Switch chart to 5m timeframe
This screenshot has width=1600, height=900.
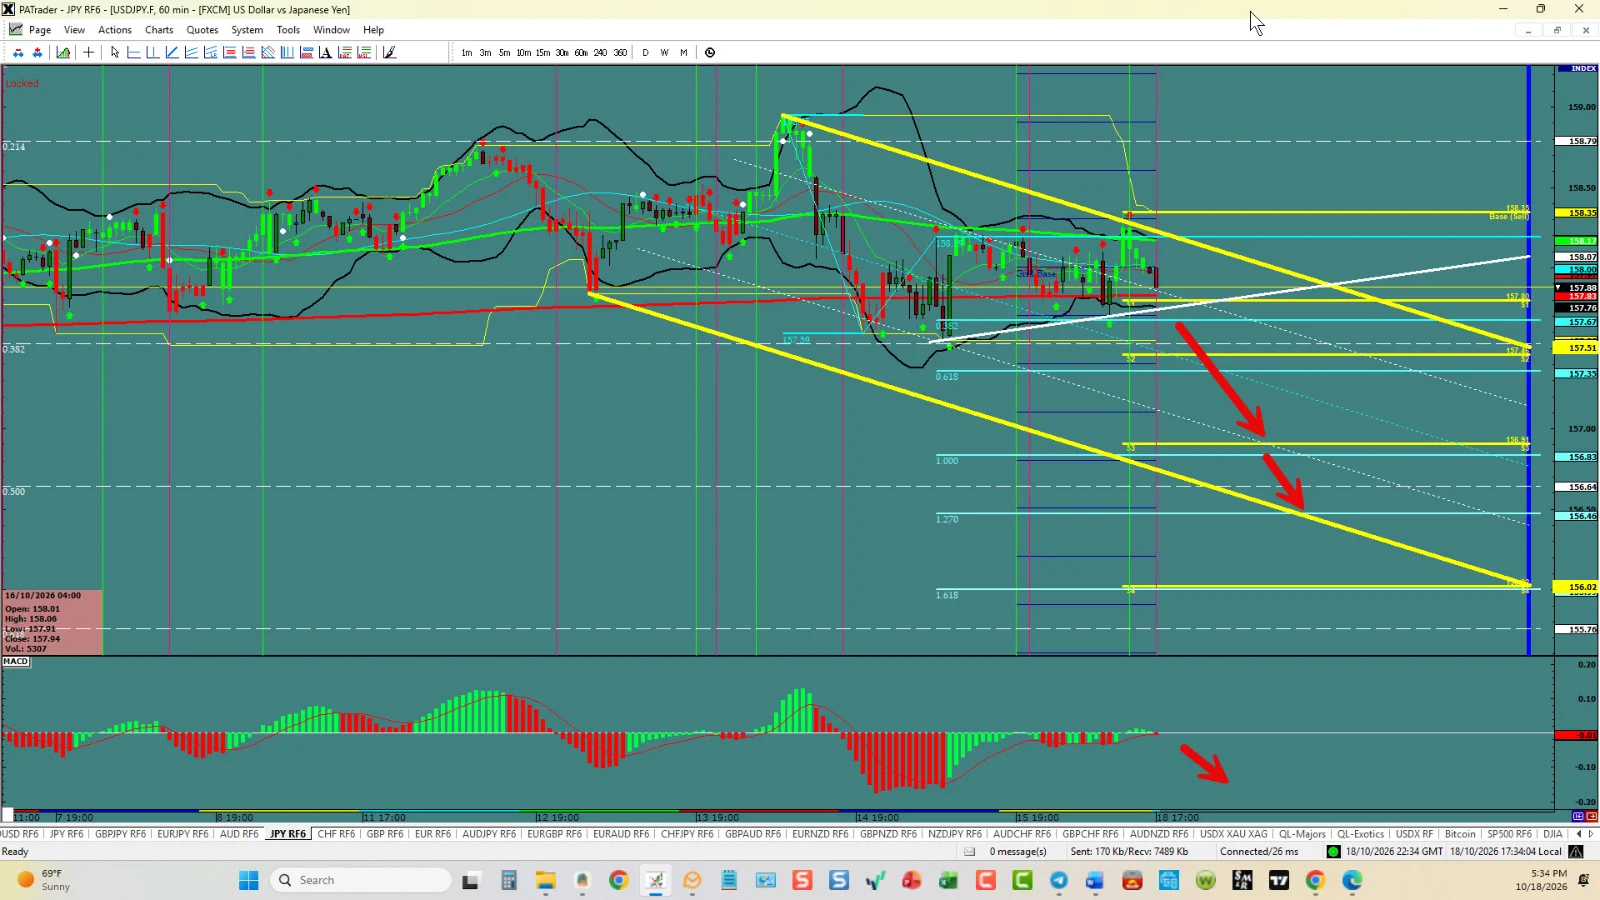tap(504, 52)
